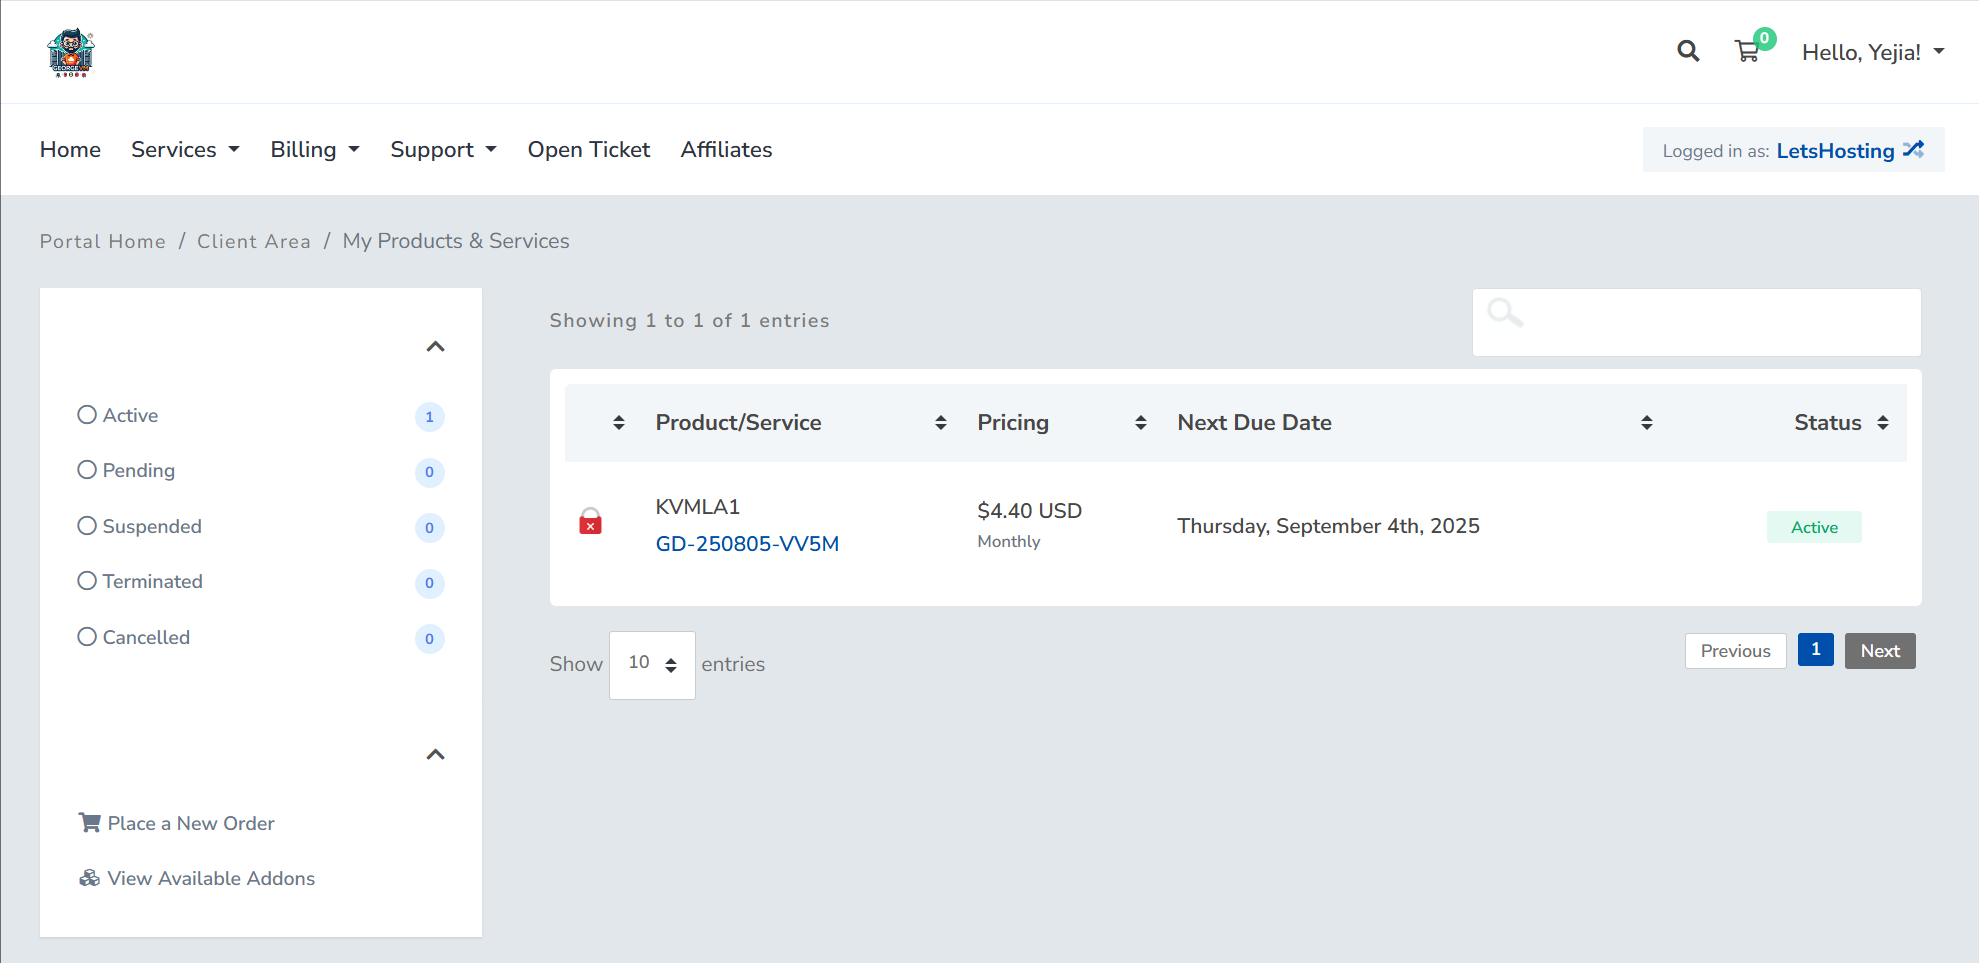Click the Client Area breadcrumb
Viewport: 1979px width, 963px height.
254,241
